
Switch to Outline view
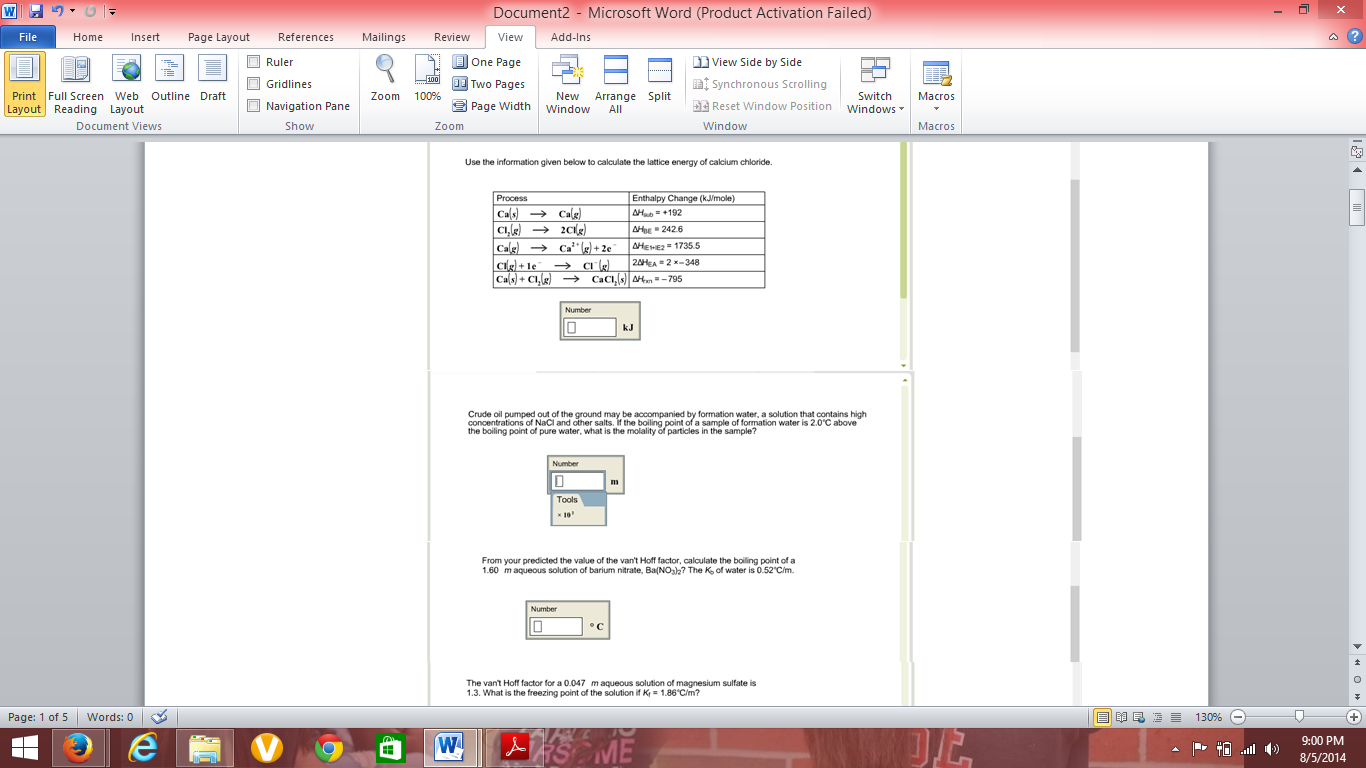pyautogui.click(x=170, y=80)
